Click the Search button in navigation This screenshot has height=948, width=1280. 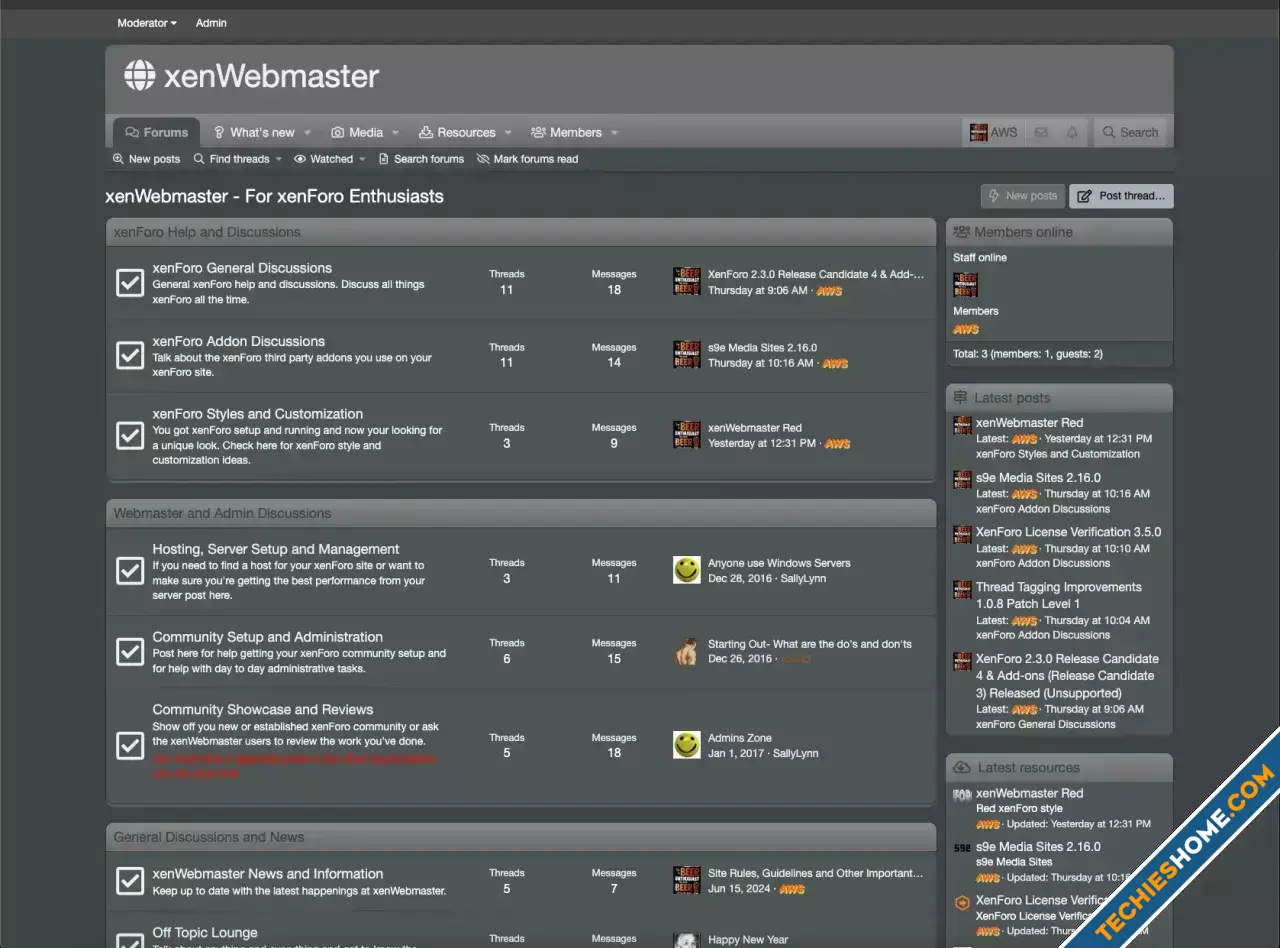click(1130, 132)
